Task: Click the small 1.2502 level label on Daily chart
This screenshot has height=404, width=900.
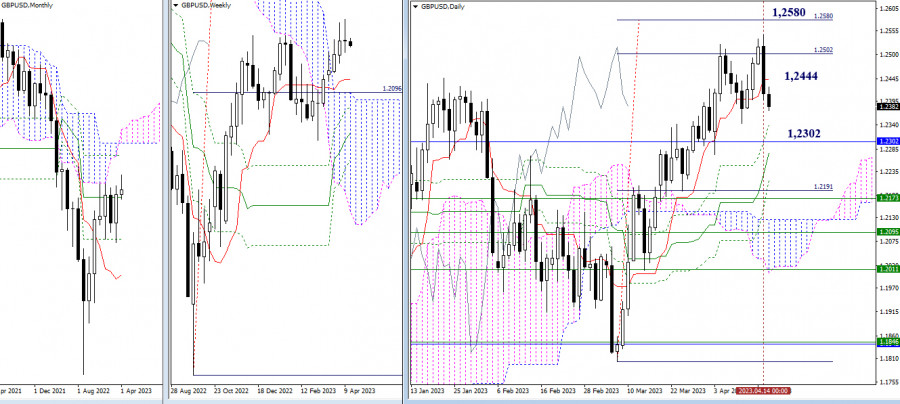Action: click(824, 50)
